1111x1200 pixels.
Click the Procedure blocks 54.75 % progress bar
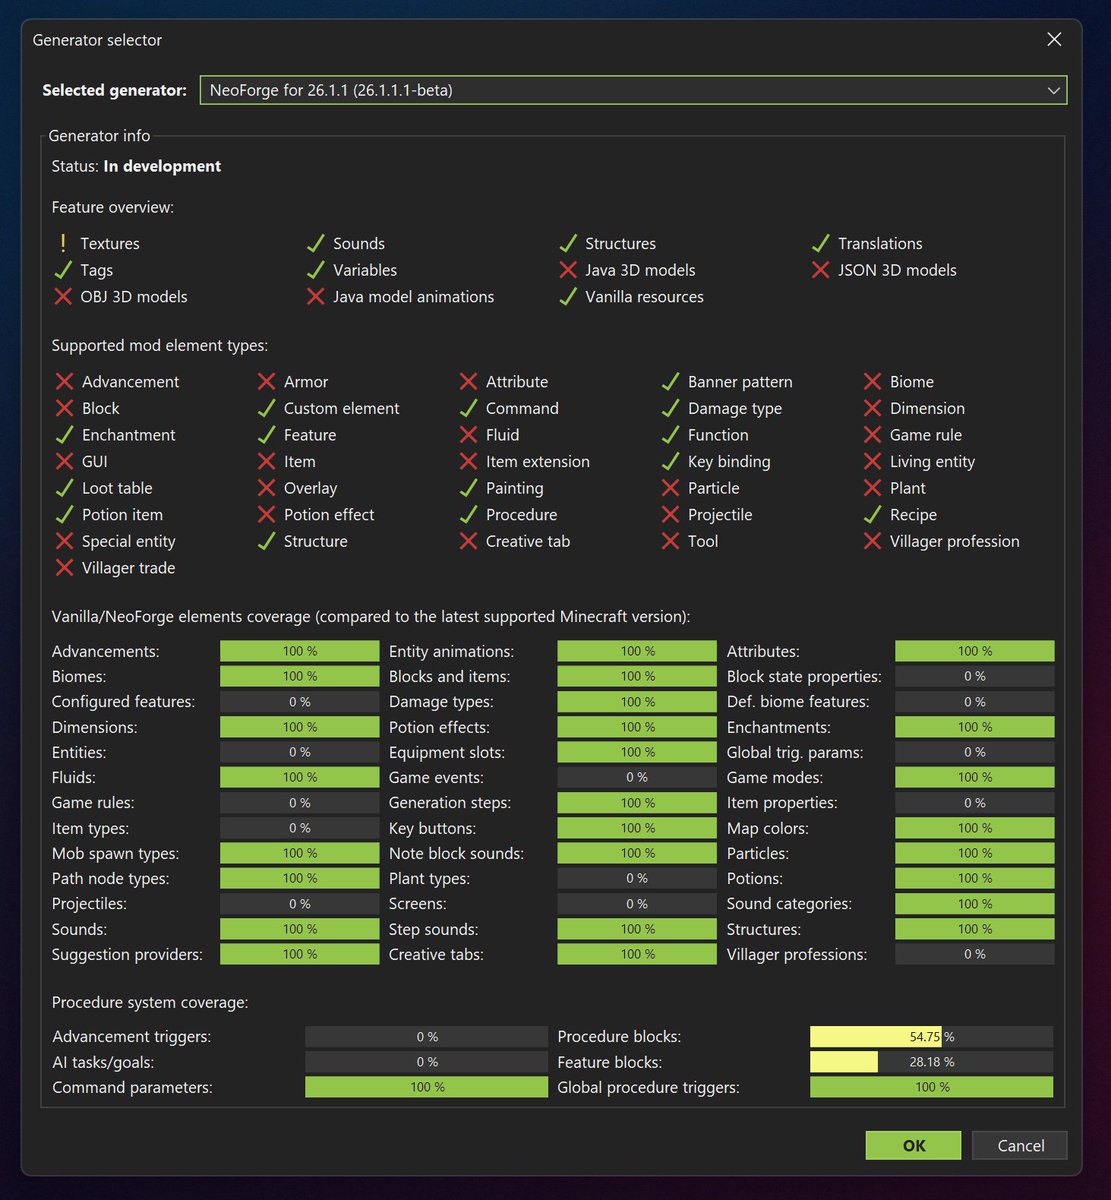931,1037
